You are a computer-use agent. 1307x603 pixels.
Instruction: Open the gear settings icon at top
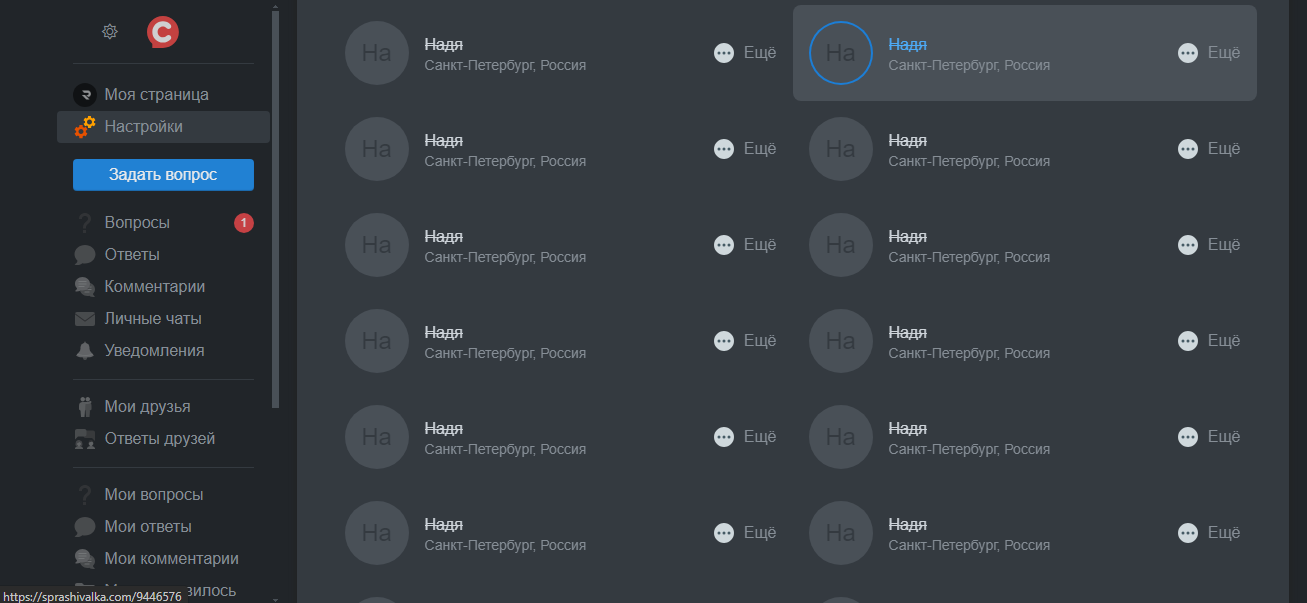110,32
